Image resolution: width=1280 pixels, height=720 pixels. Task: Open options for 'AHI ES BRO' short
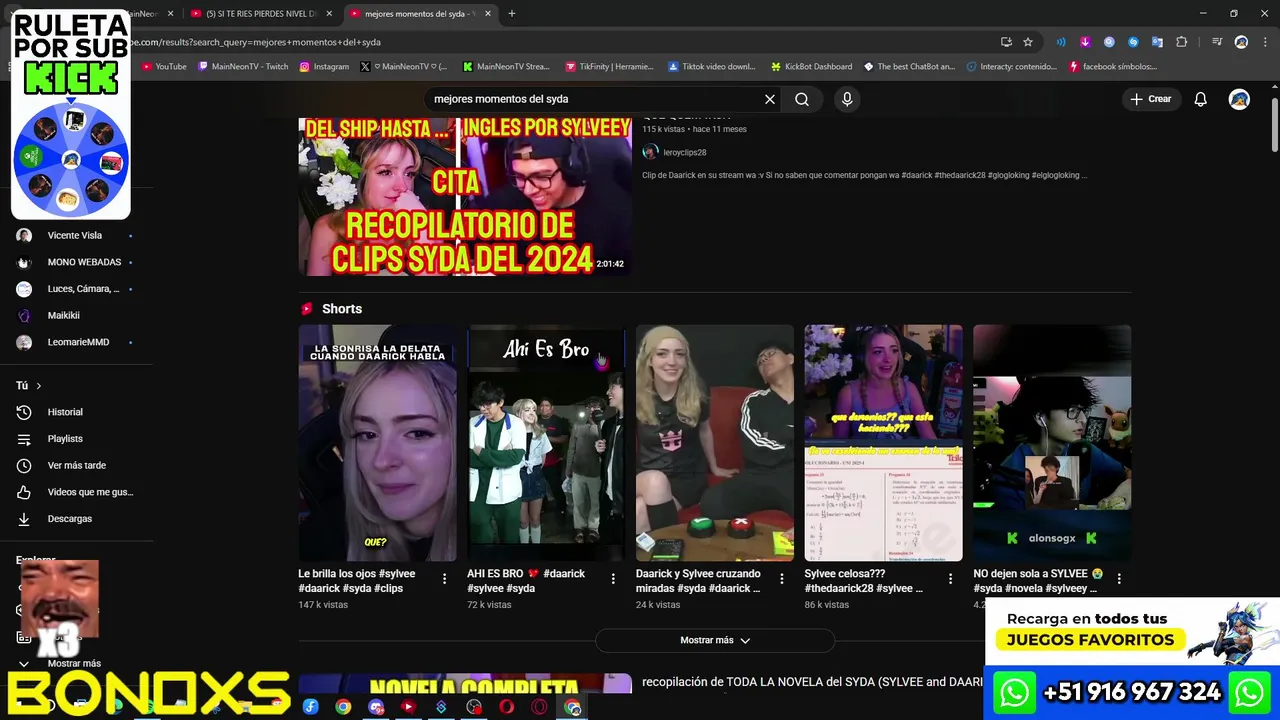(x=613, y=578)
